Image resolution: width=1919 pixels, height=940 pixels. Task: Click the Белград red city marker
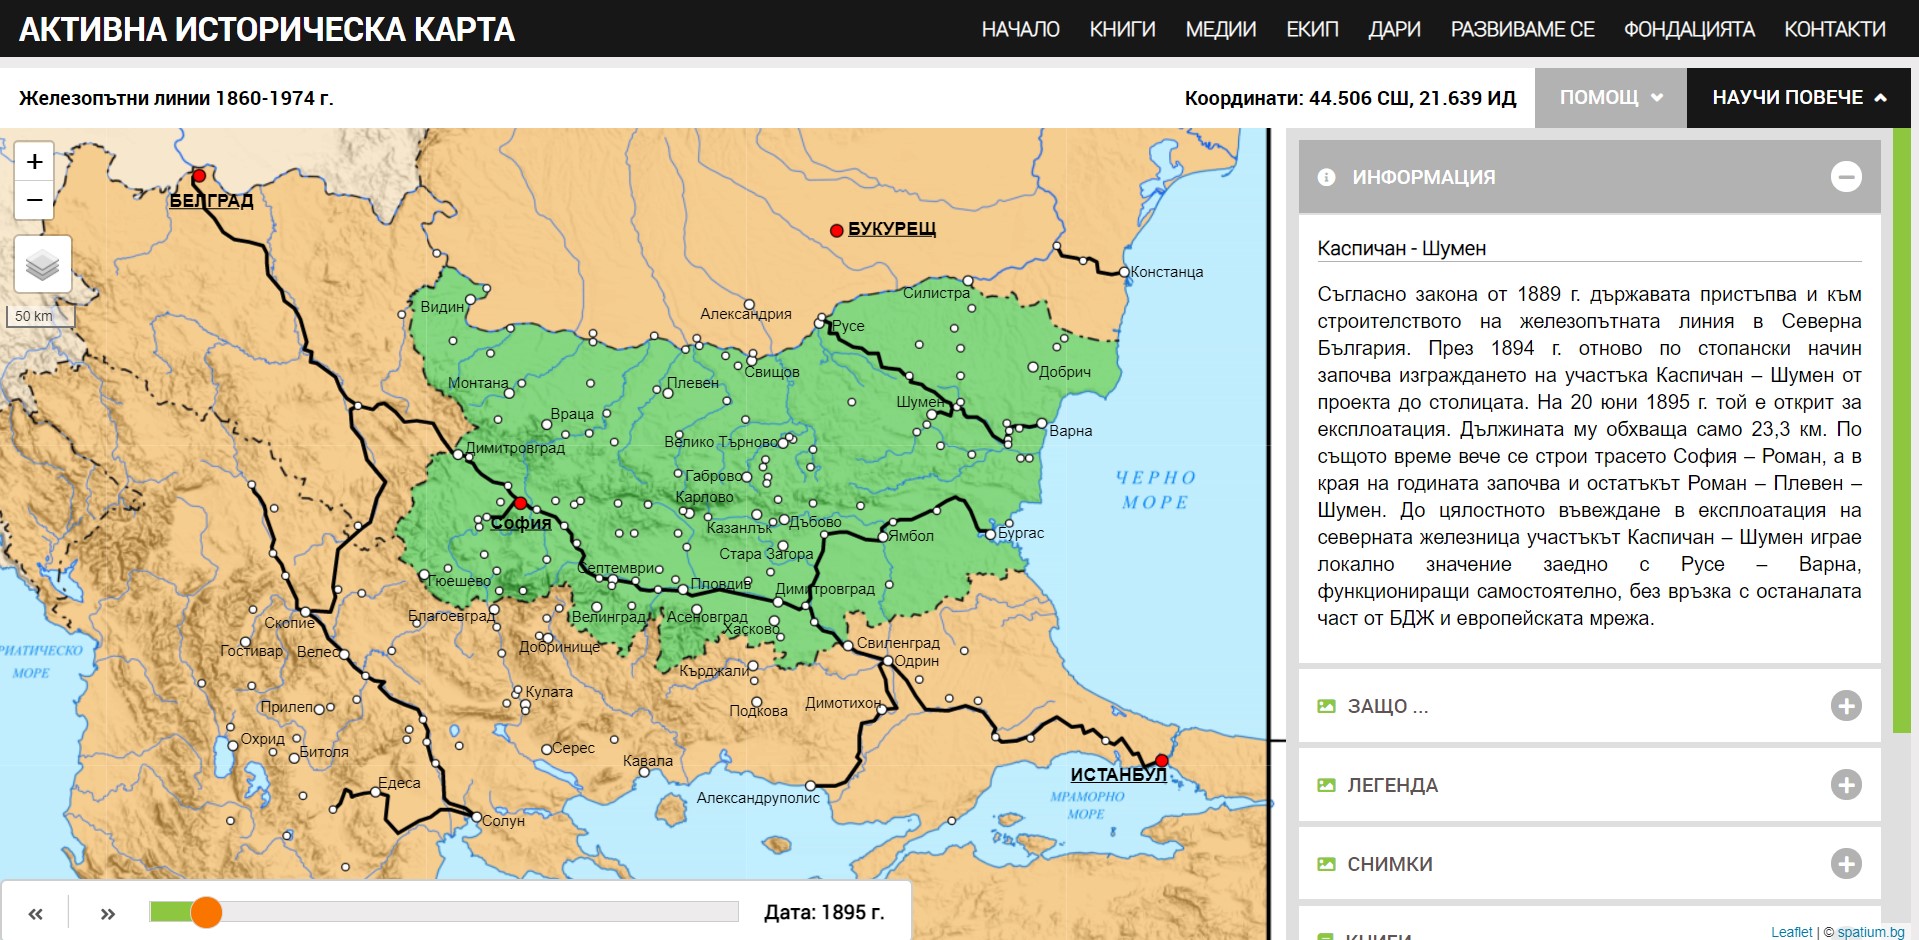click(199, 176)
